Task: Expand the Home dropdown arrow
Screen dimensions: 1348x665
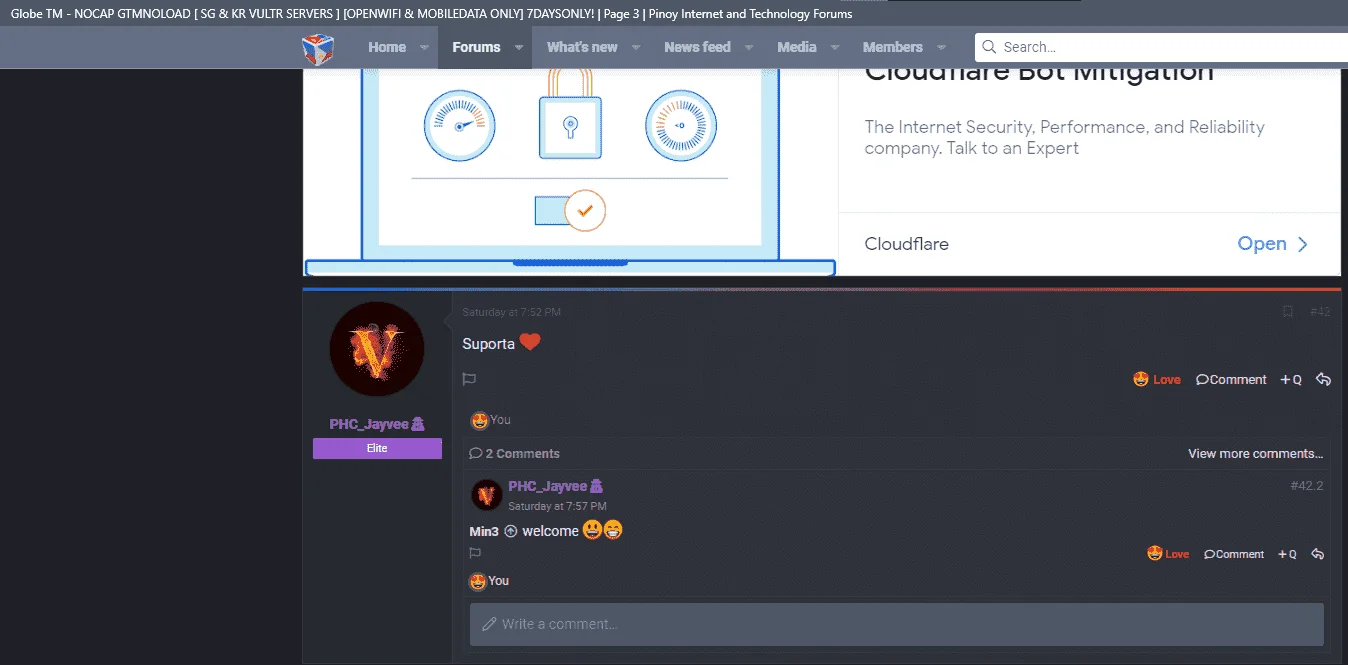Action: pyautogui.click(x=424, y=47)
